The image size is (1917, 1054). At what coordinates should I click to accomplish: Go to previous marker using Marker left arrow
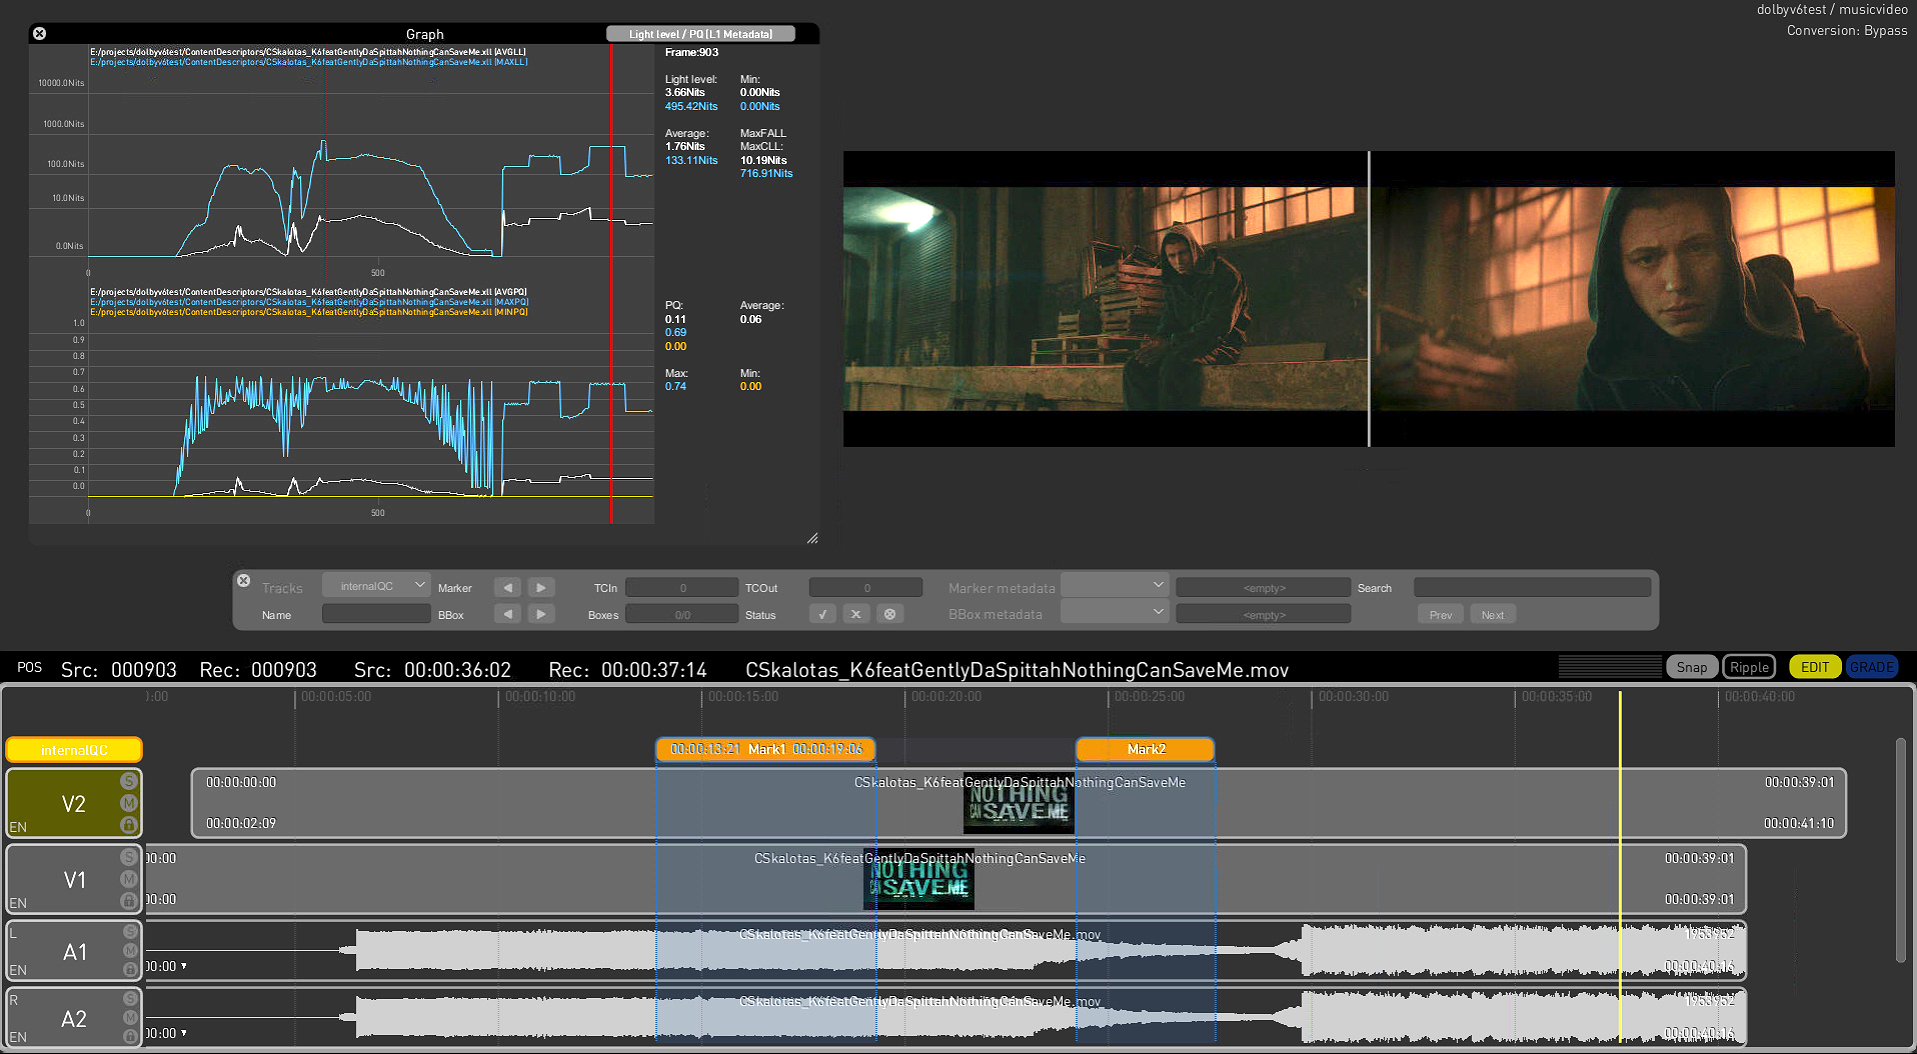508,588
